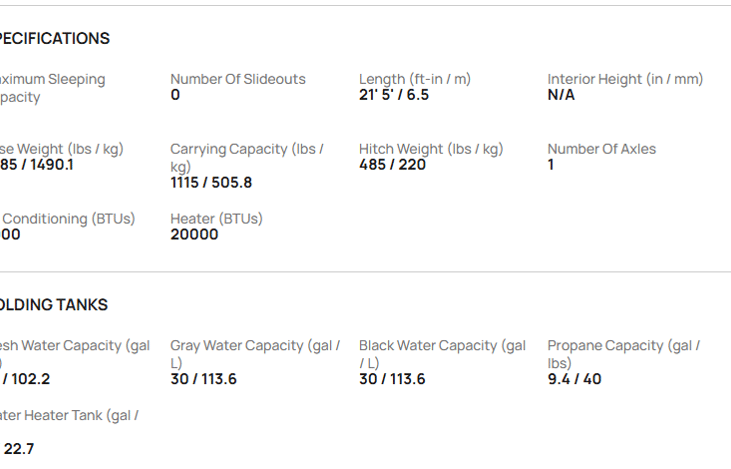Screen dimensions: 731x469
Task: Click the Specifications section heading
Action: click(x=53, y=39)
